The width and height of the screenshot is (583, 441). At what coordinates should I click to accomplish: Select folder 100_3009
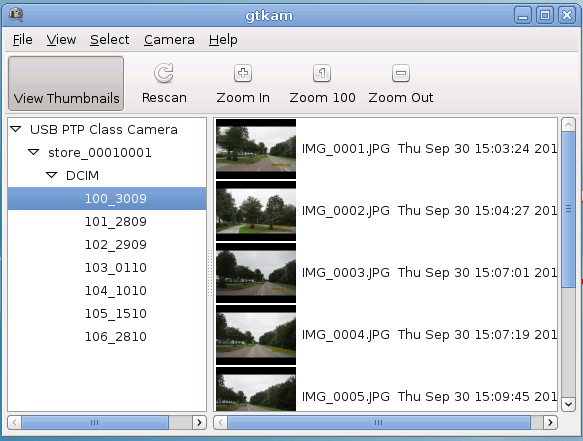pyautogui.click(x=107, y=199)
